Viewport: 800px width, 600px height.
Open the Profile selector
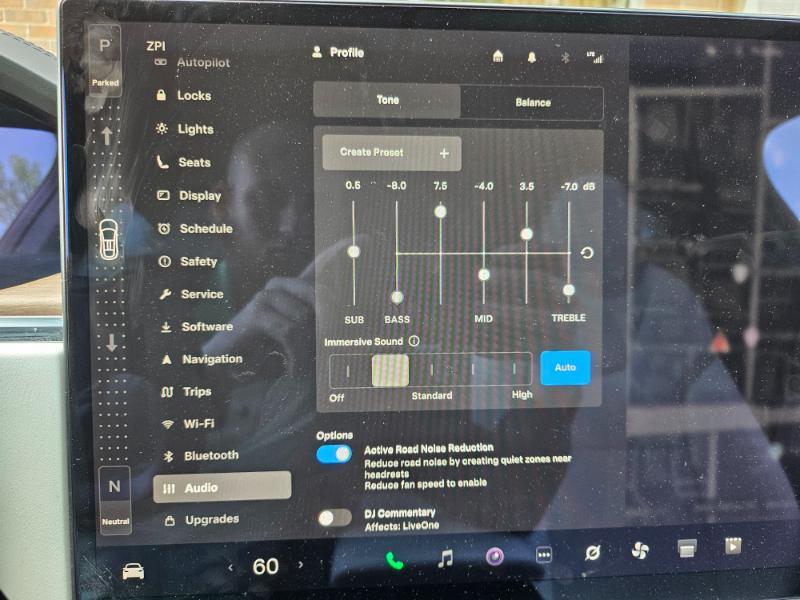click(338, 52)
